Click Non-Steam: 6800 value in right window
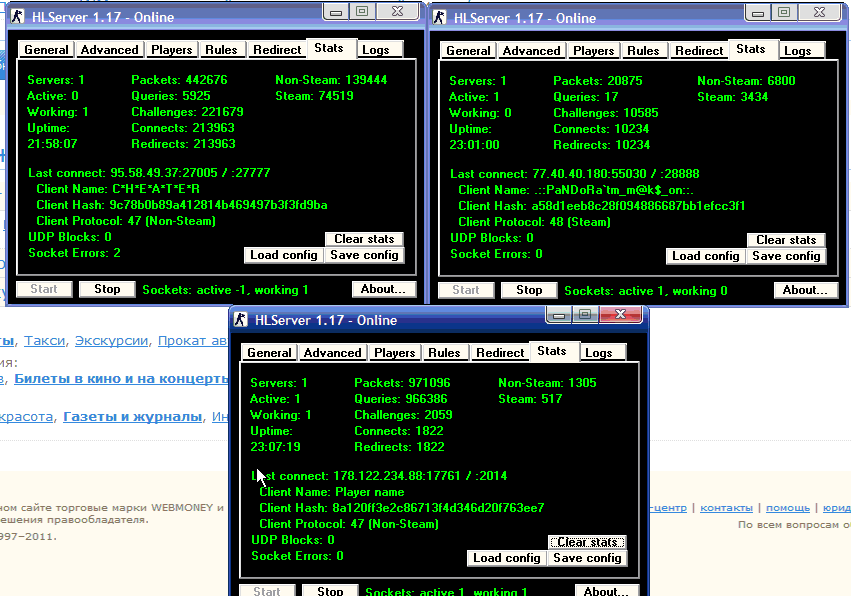 pyautogui.click(x=746, y=81)
